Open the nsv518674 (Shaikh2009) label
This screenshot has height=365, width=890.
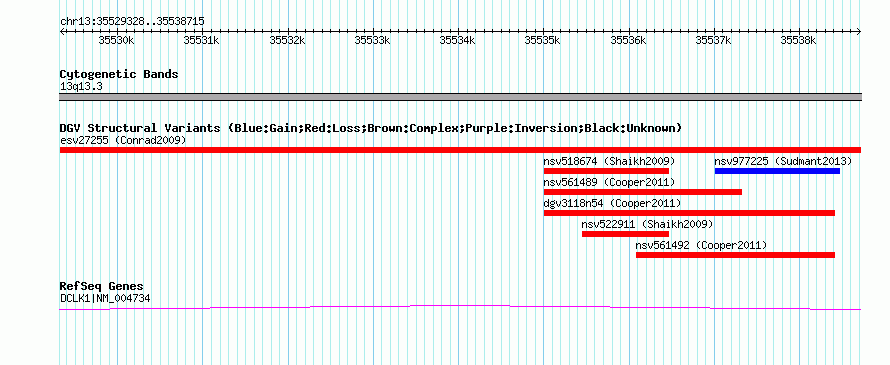point(609,161)
